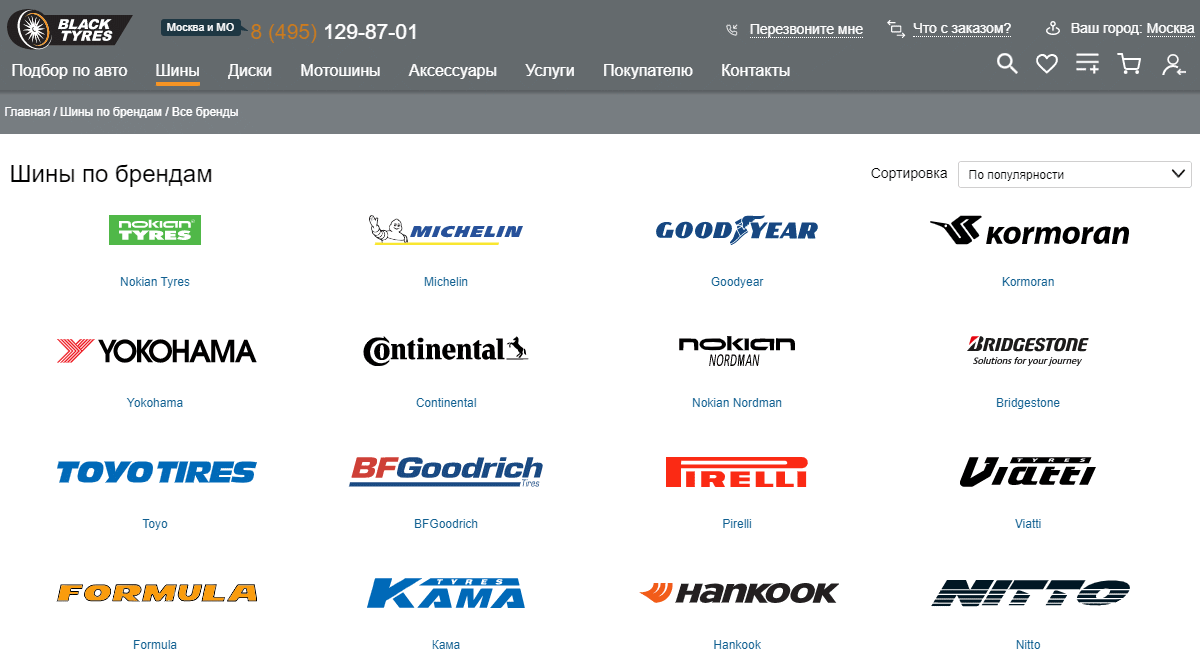Click the Что с заказом? link
Image resolution: width=1200 pixels, height=658 pixels.
pyautogui.click(x=962, y=28)
